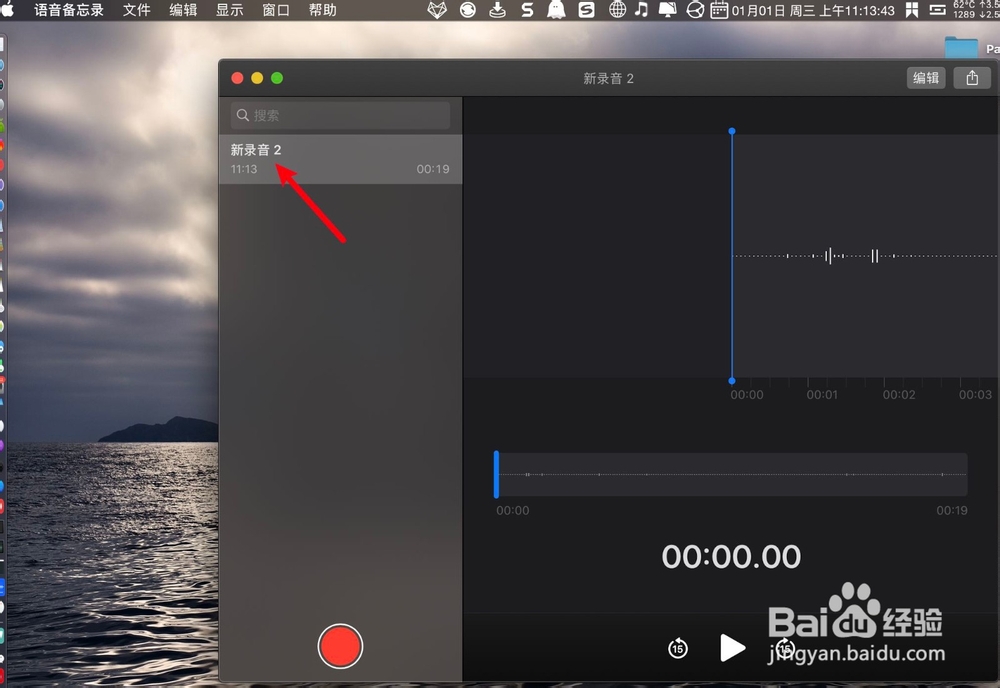This screenshot has width=1000, height=688.
Task: Click the forward 15 seconds icon
Action: (786, 648)
